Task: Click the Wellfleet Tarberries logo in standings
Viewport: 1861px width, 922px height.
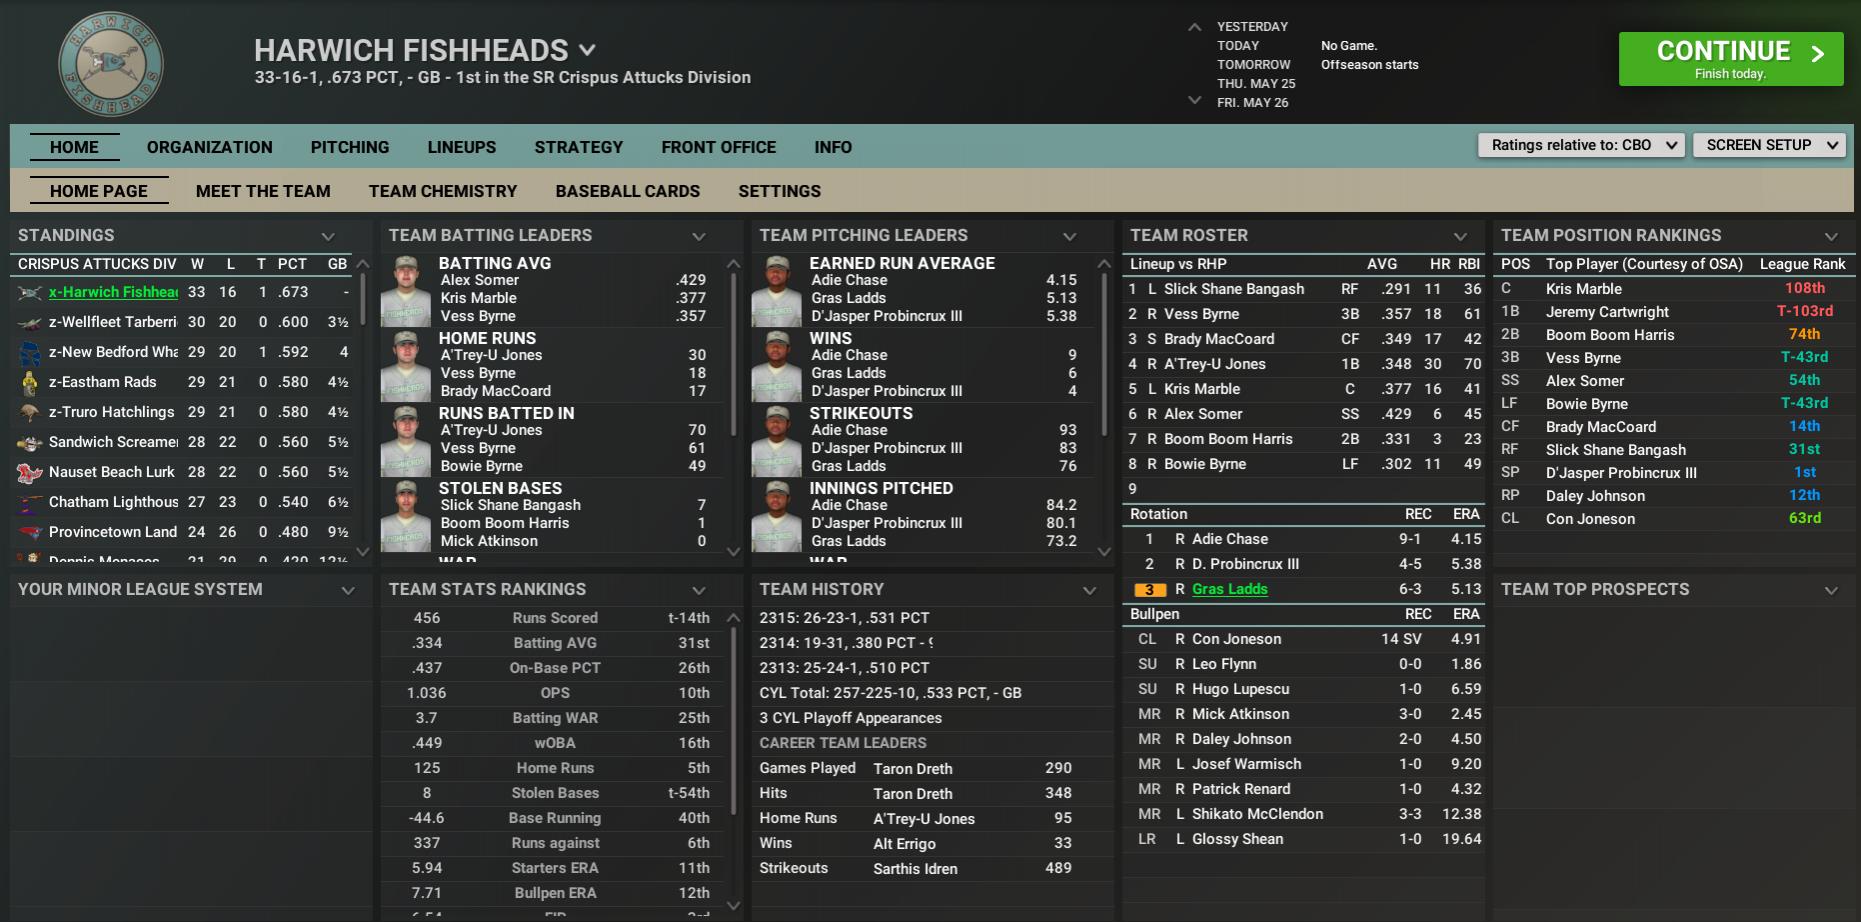Action: (30, 322)
